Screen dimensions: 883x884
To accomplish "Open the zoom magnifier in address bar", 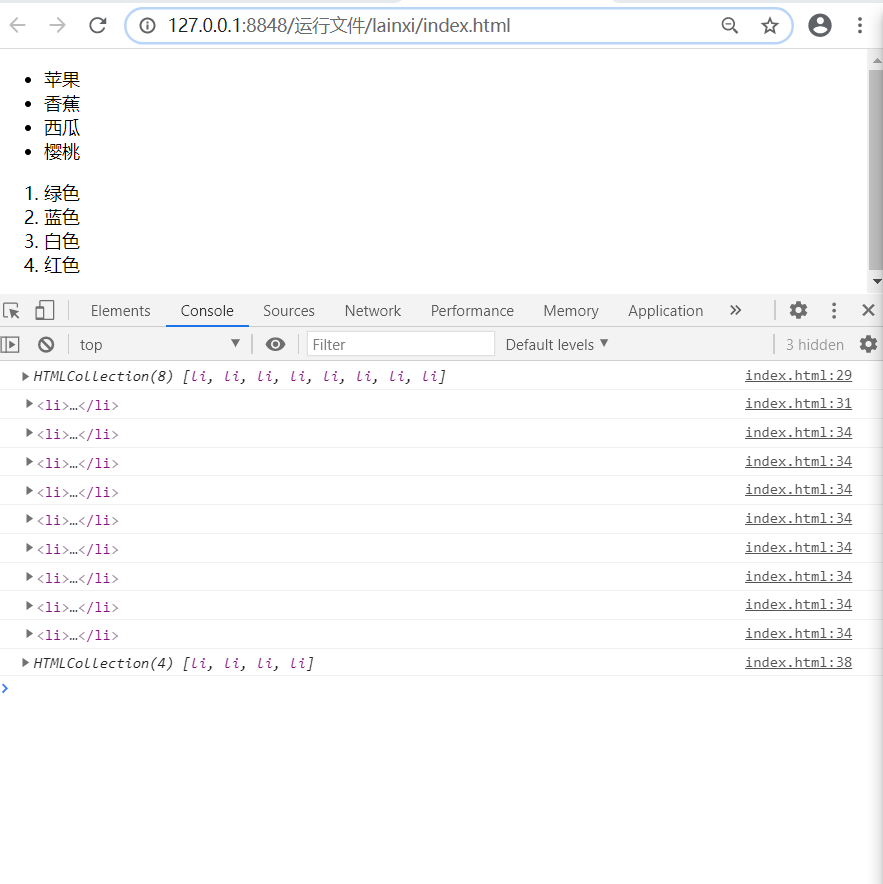I will click(729, 25).
